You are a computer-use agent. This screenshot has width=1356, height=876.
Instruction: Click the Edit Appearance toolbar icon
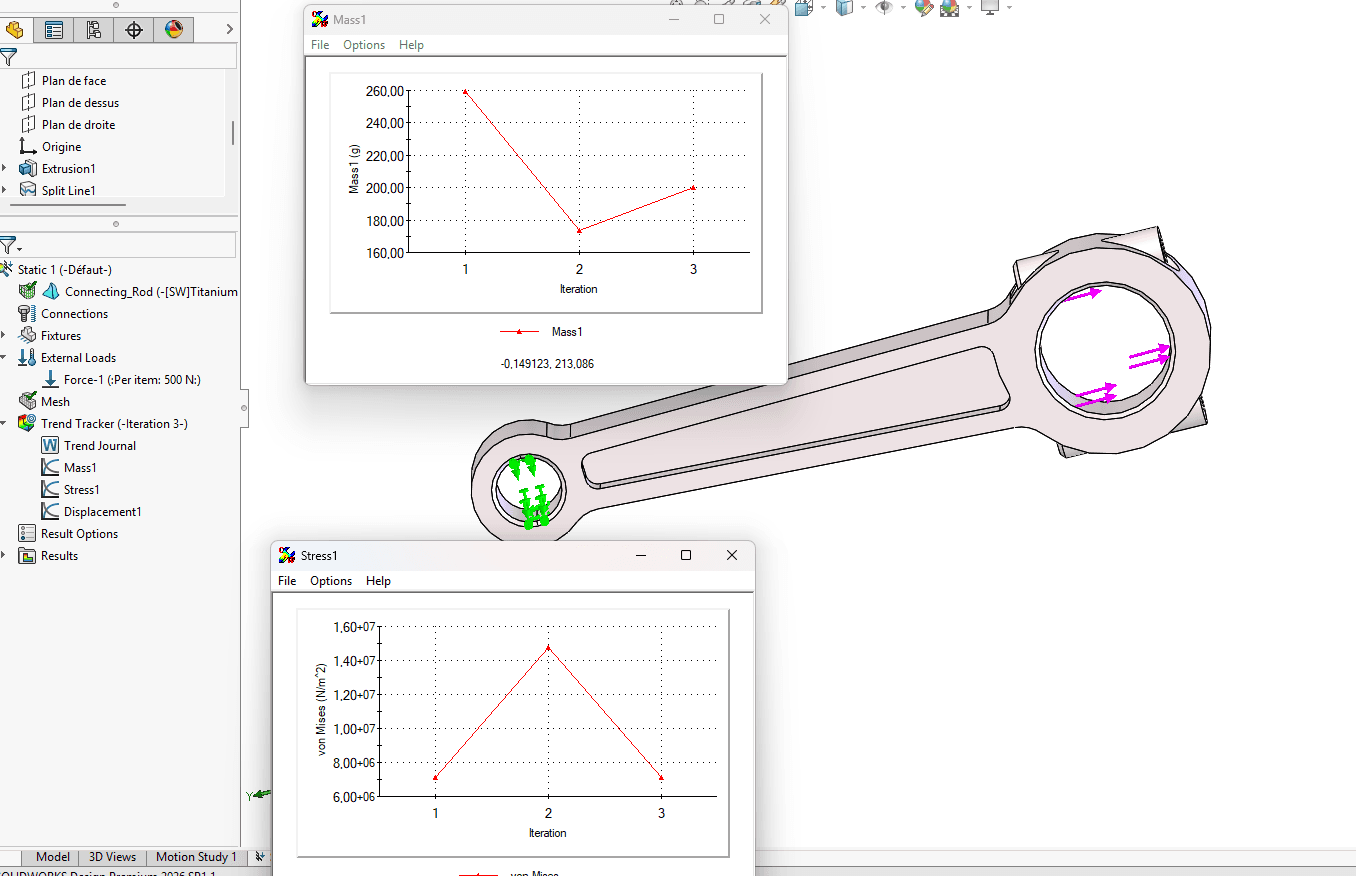pos(923,8)
